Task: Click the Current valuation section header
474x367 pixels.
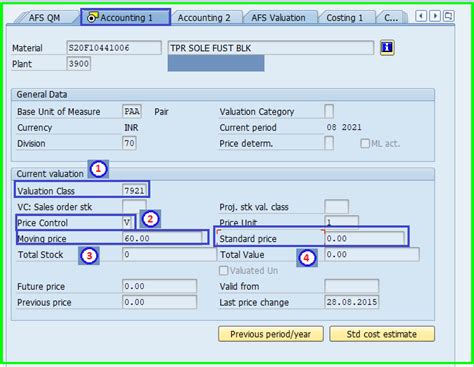Action: [x=223, y=174]
